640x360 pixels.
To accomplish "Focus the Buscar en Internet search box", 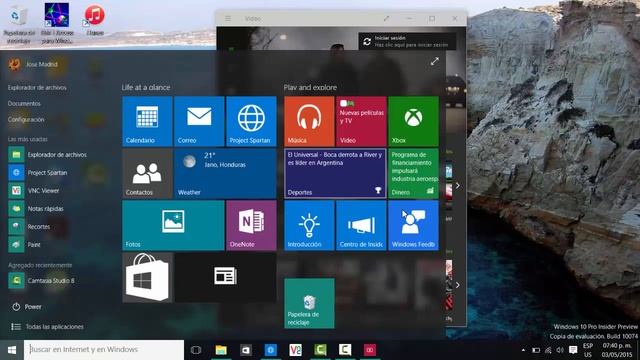I will pyautogui.click(x=104, y=350).
